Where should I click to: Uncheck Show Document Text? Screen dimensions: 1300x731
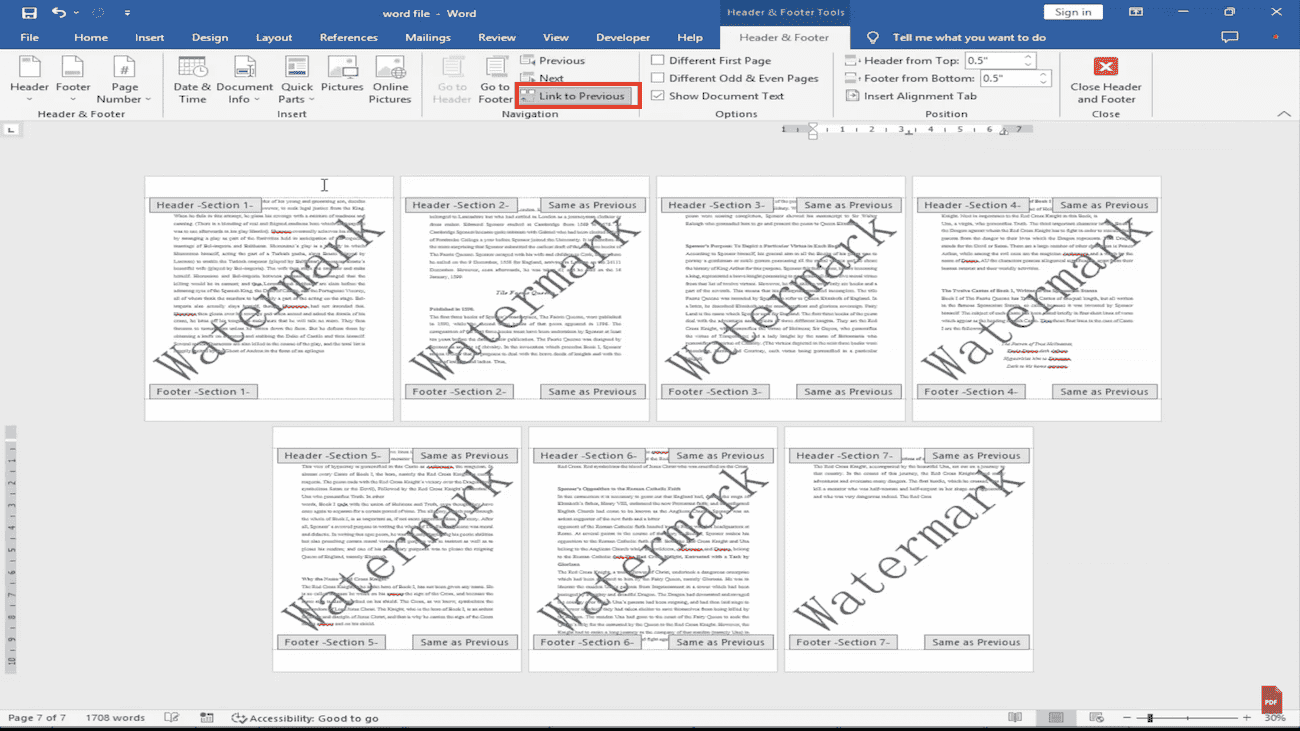tap(658, 95)
